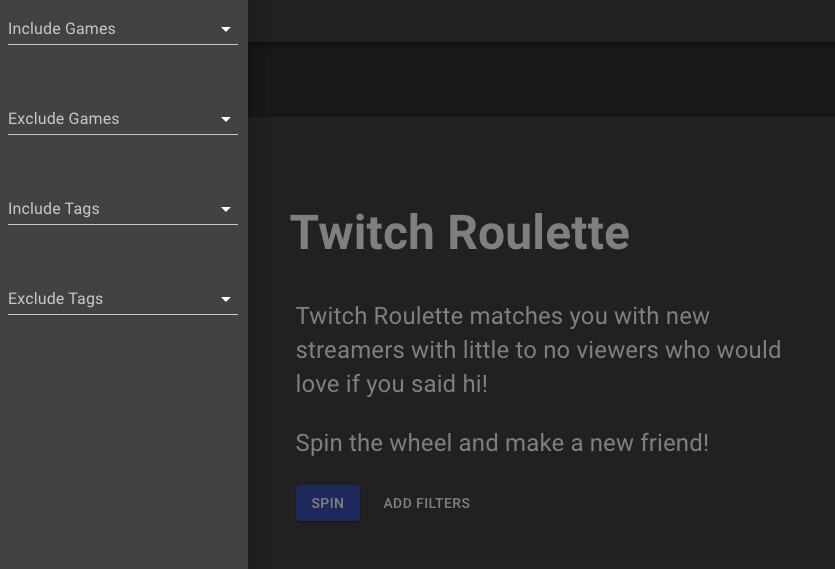Image resolution: width=835 pixels, height=569 pixels.
Task: Click empty space below Exclude Tags in drawer
Action: pos(123,440)
